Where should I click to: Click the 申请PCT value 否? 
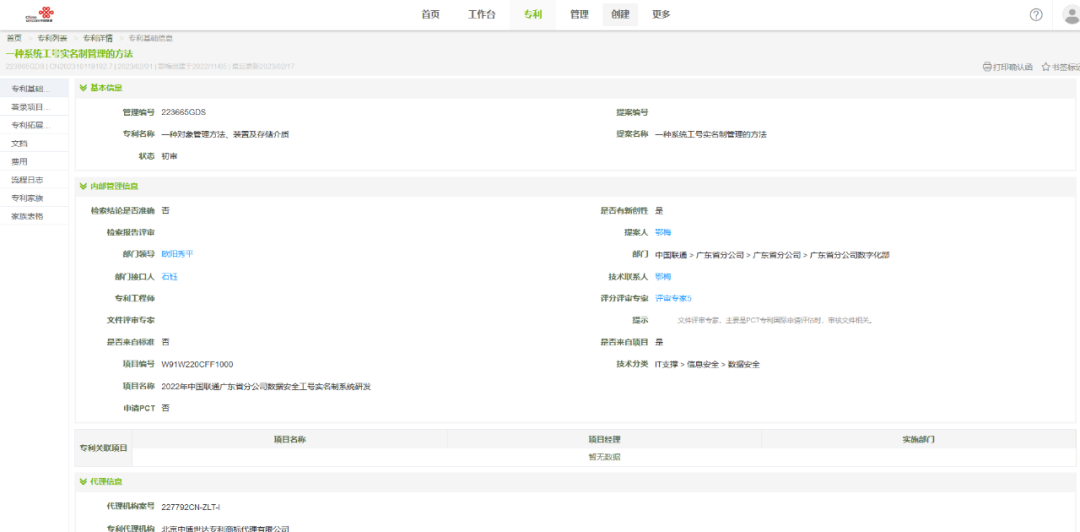pyautogui.click(x=165, y=408)
